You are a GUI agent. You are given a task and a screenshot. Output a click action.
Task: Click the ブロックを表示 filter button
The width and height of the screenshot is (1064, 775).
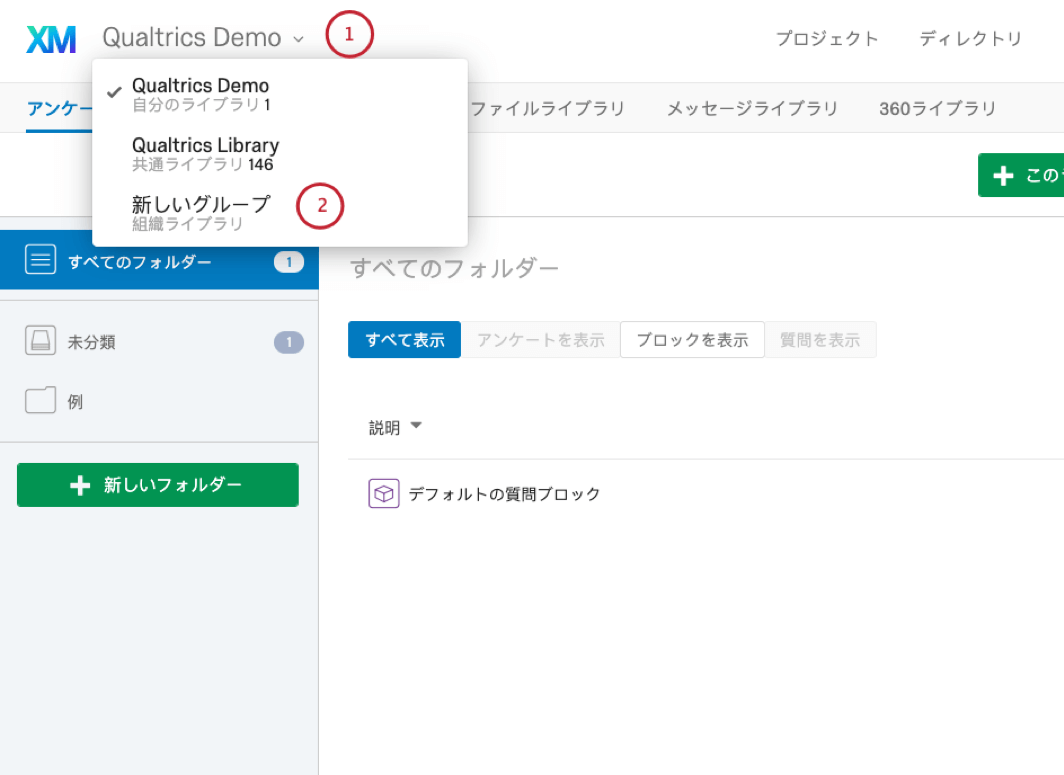[x=692, y=339]
